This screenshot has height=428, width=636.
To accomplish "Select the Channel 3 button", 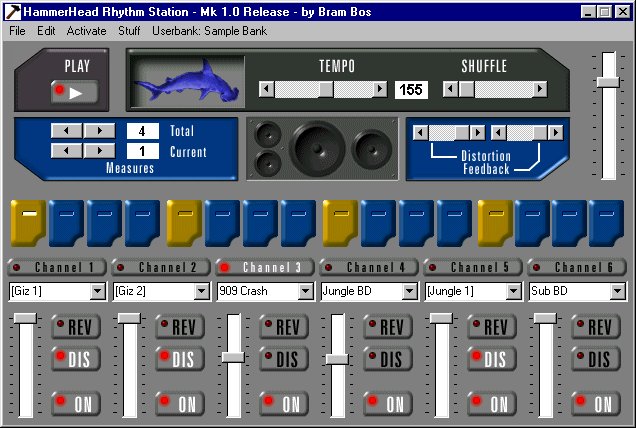I will click(265, 267).
